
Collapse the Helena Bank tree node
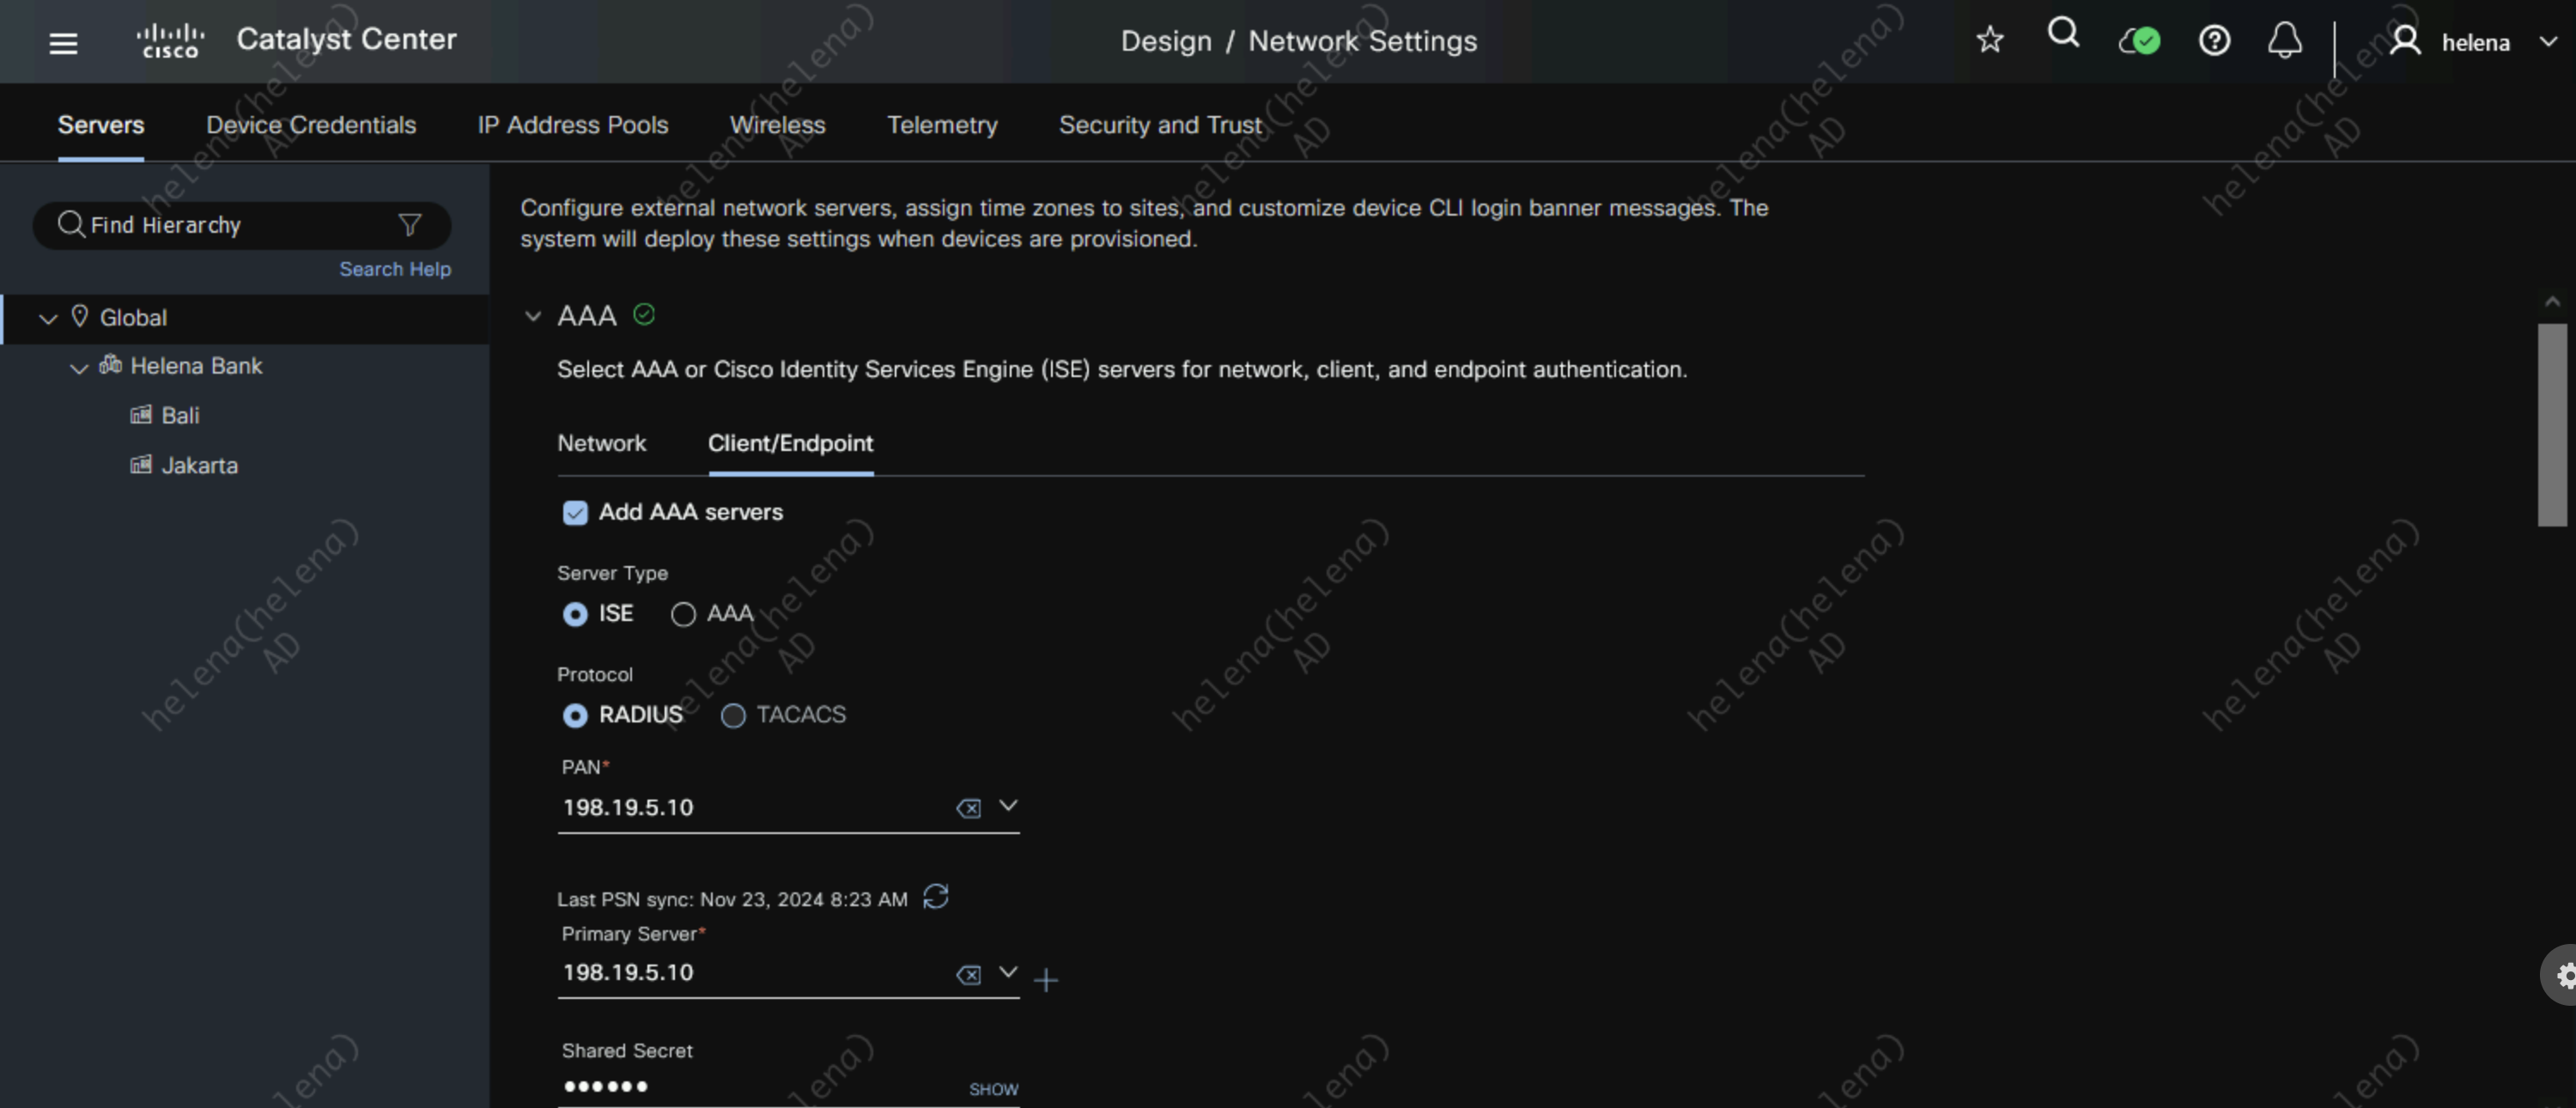[79, 368]
